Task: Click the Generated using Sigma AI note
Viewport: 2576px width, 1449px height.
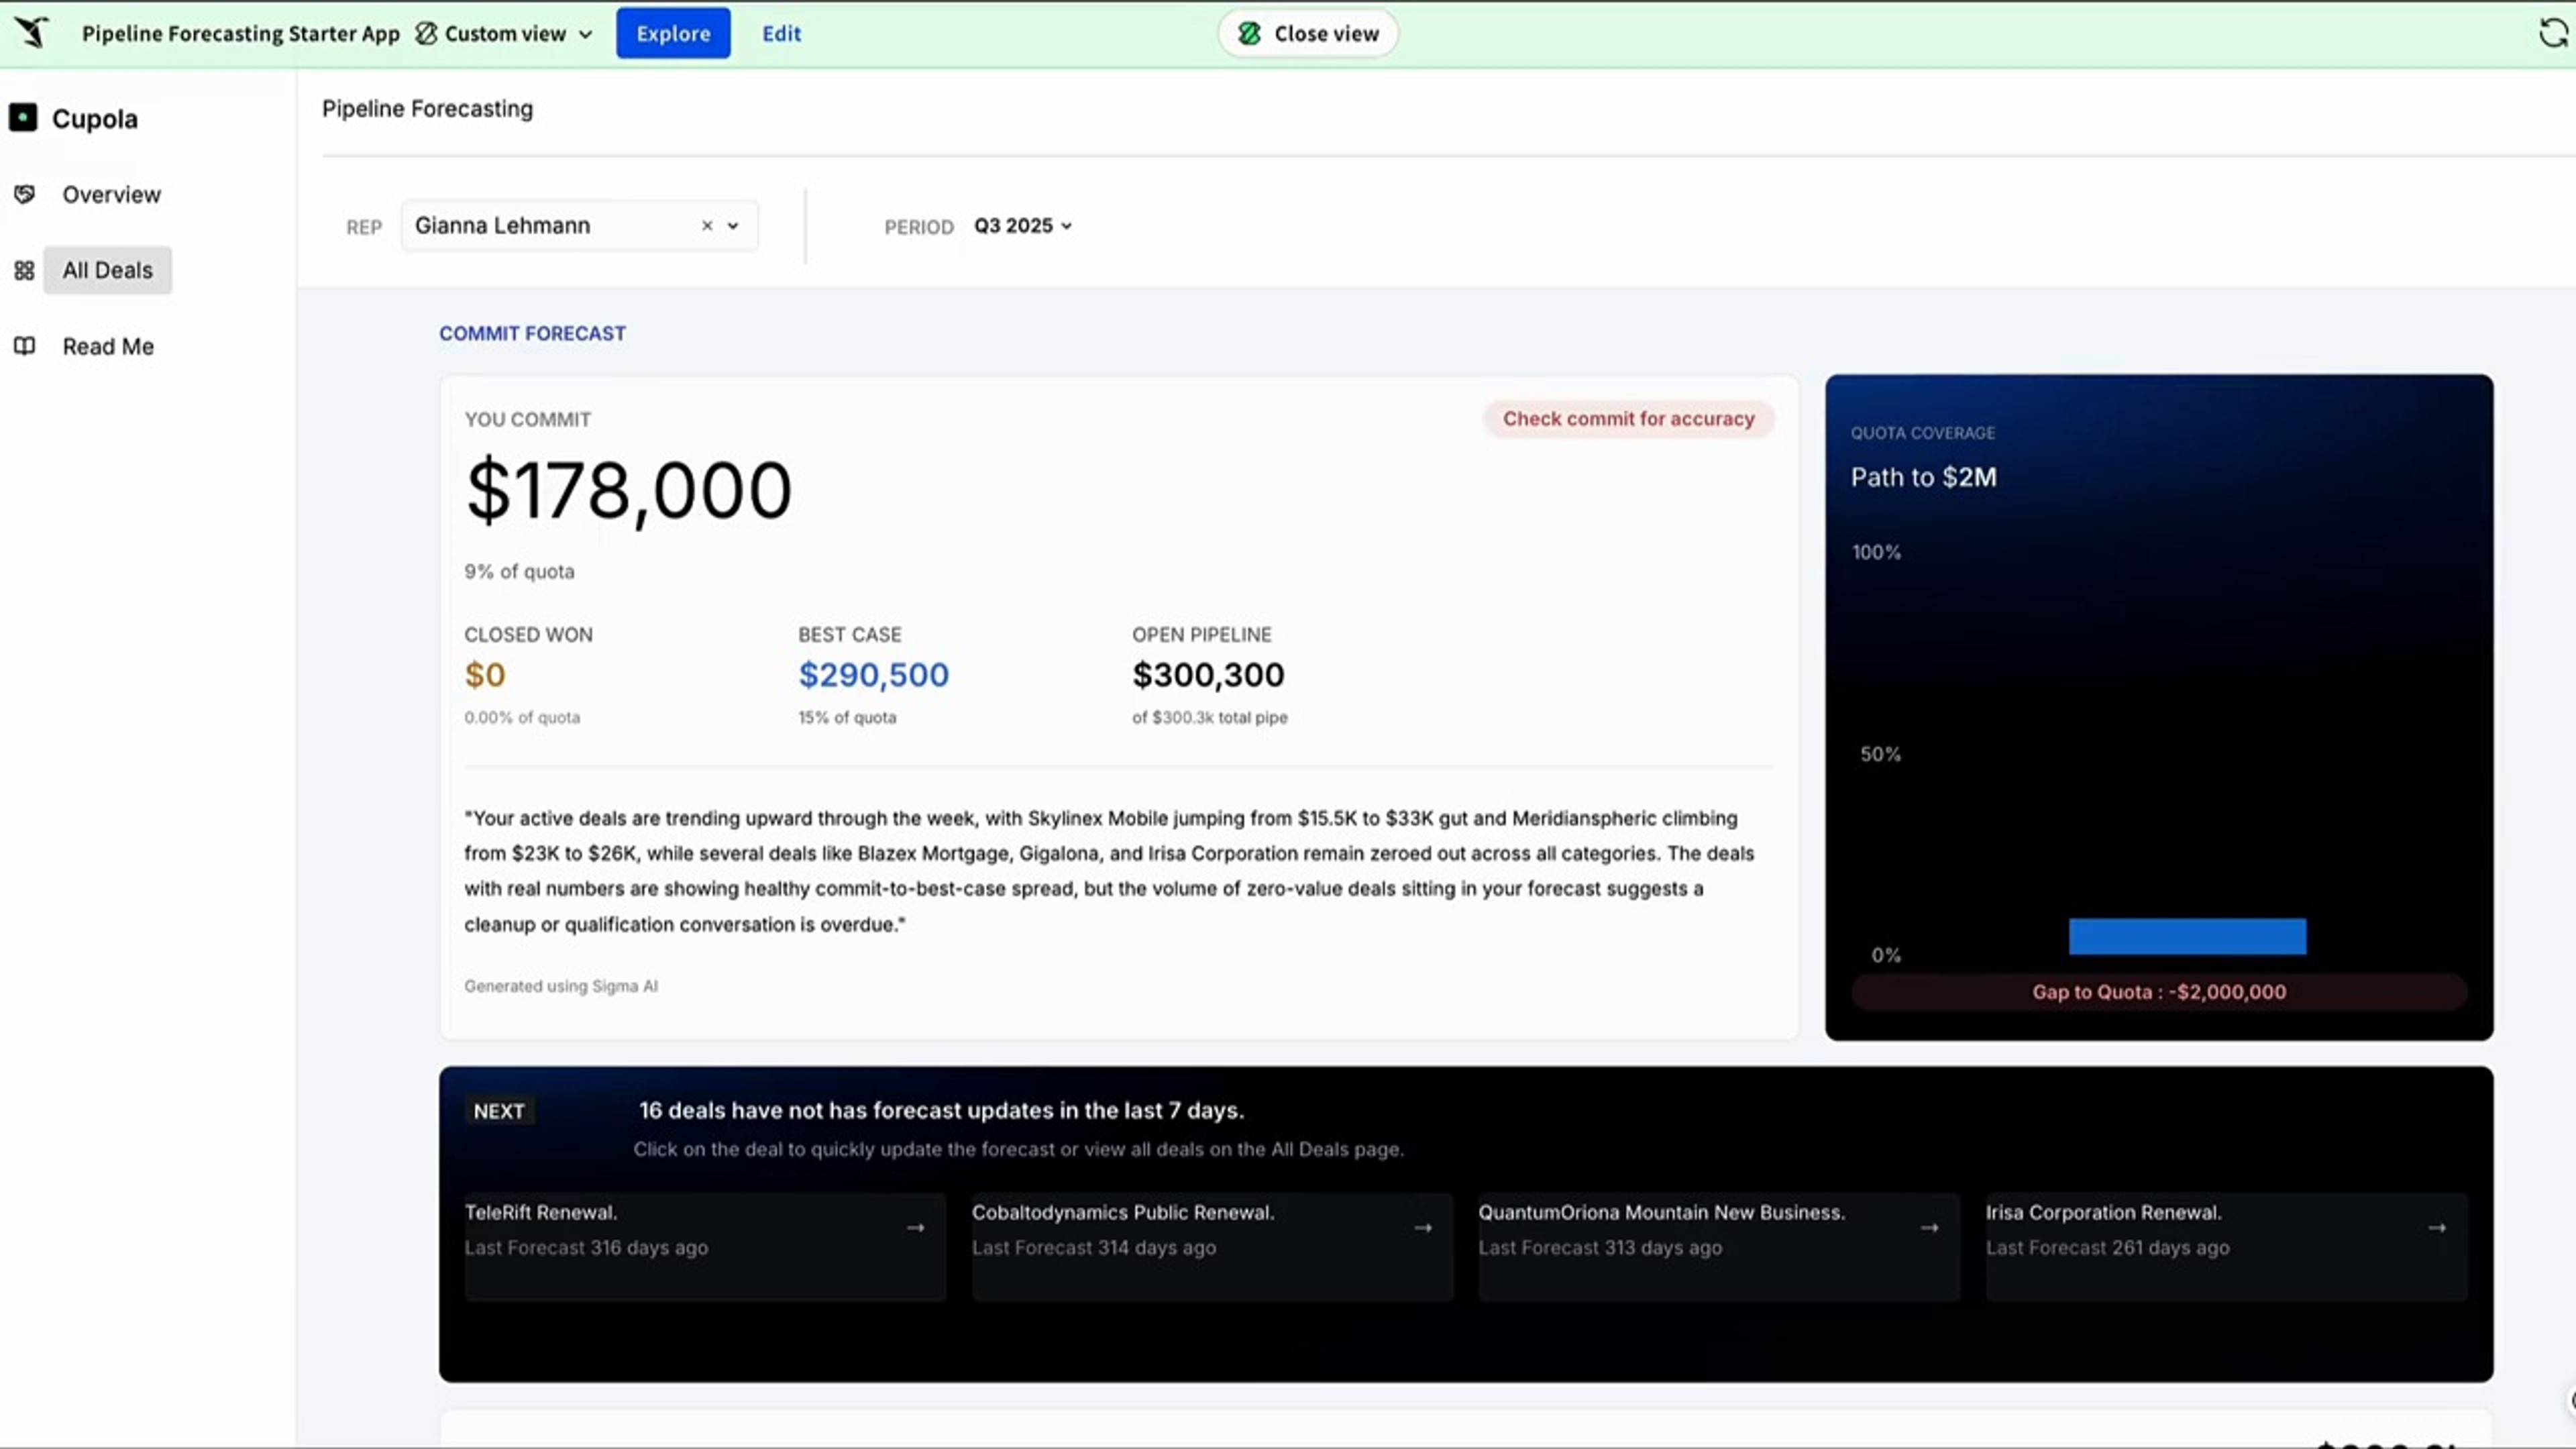Action: coord(561,986)
